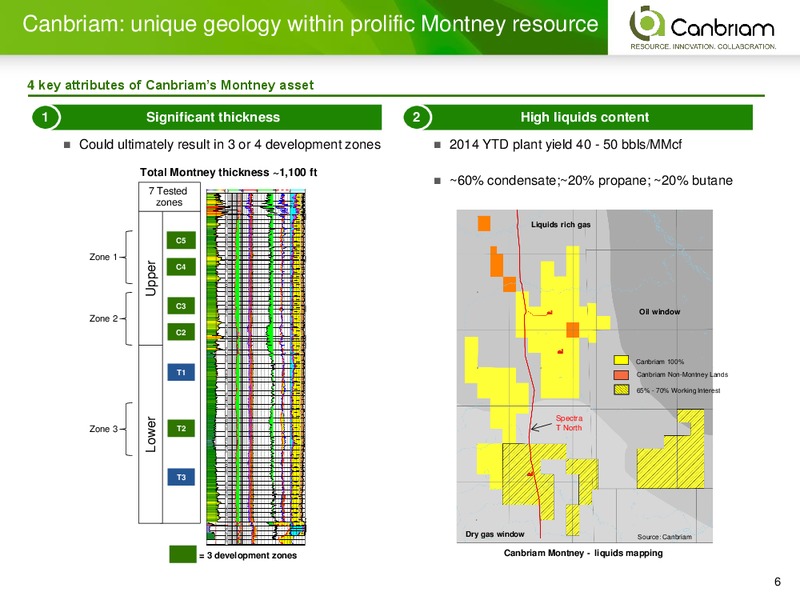Click the green development zones legend square
The image size is (800, 600).
click(183, 555)
